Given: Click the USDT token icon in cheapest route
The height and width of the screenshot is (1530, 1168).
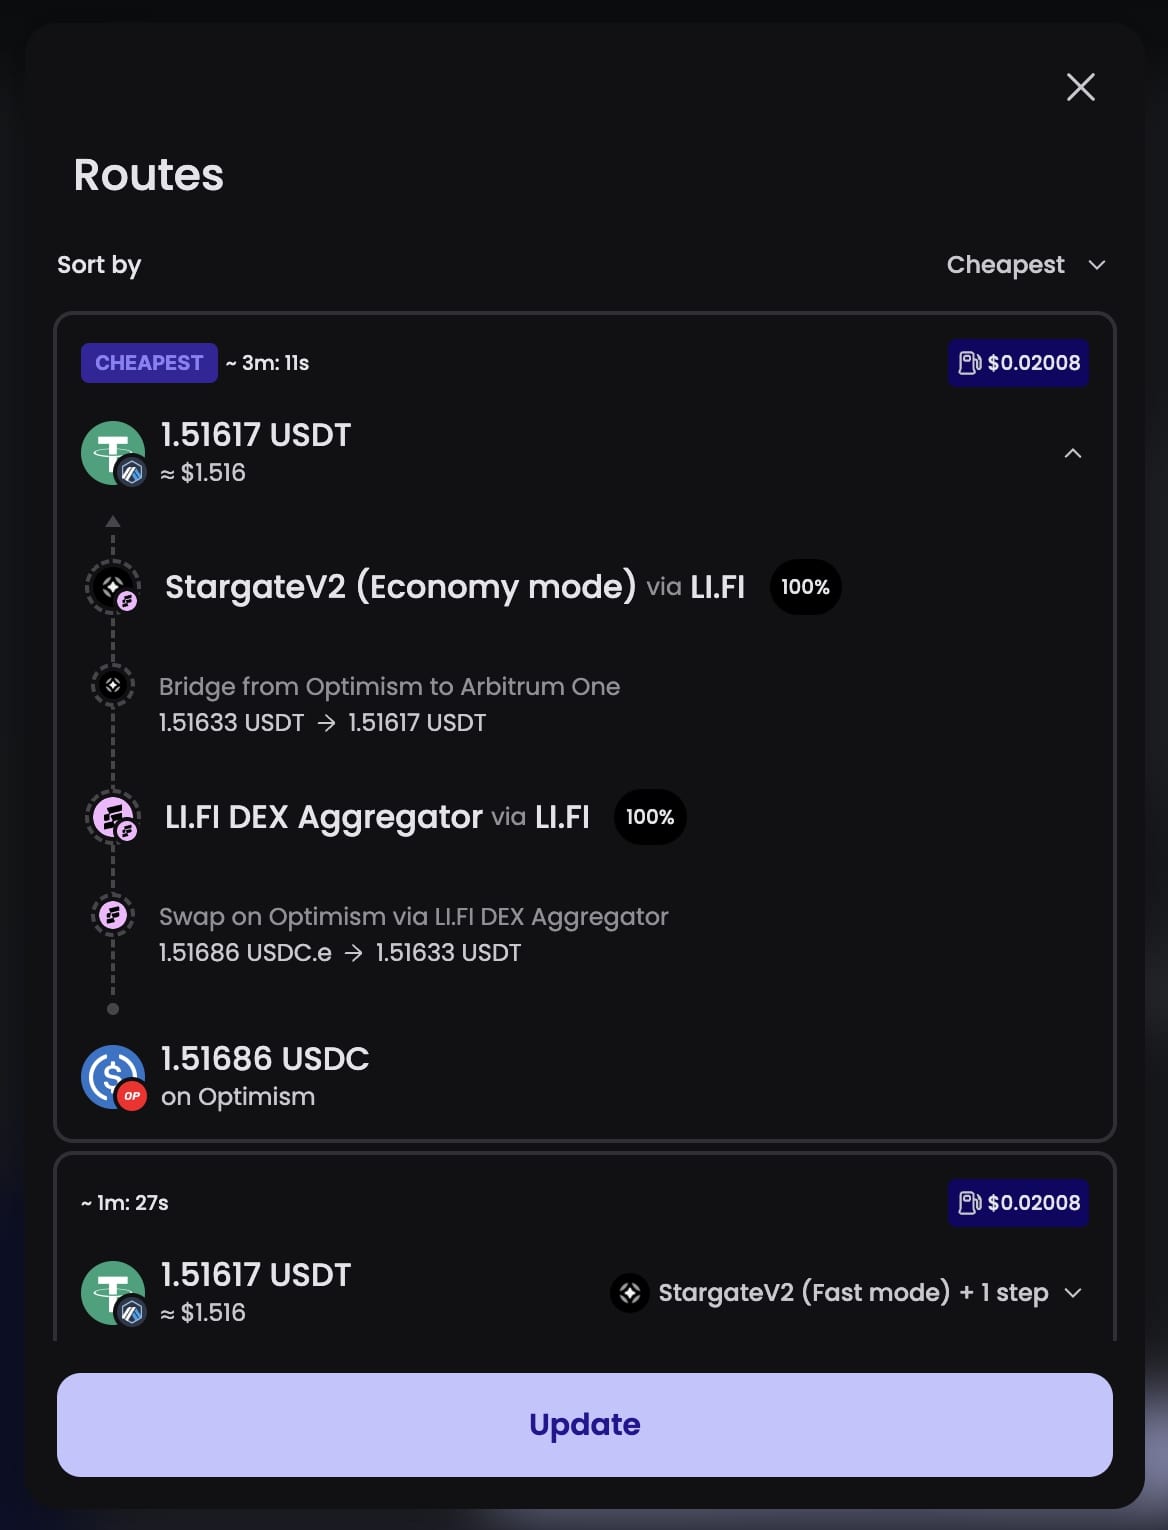Looking at the screenshot, I should pos(113,453).
